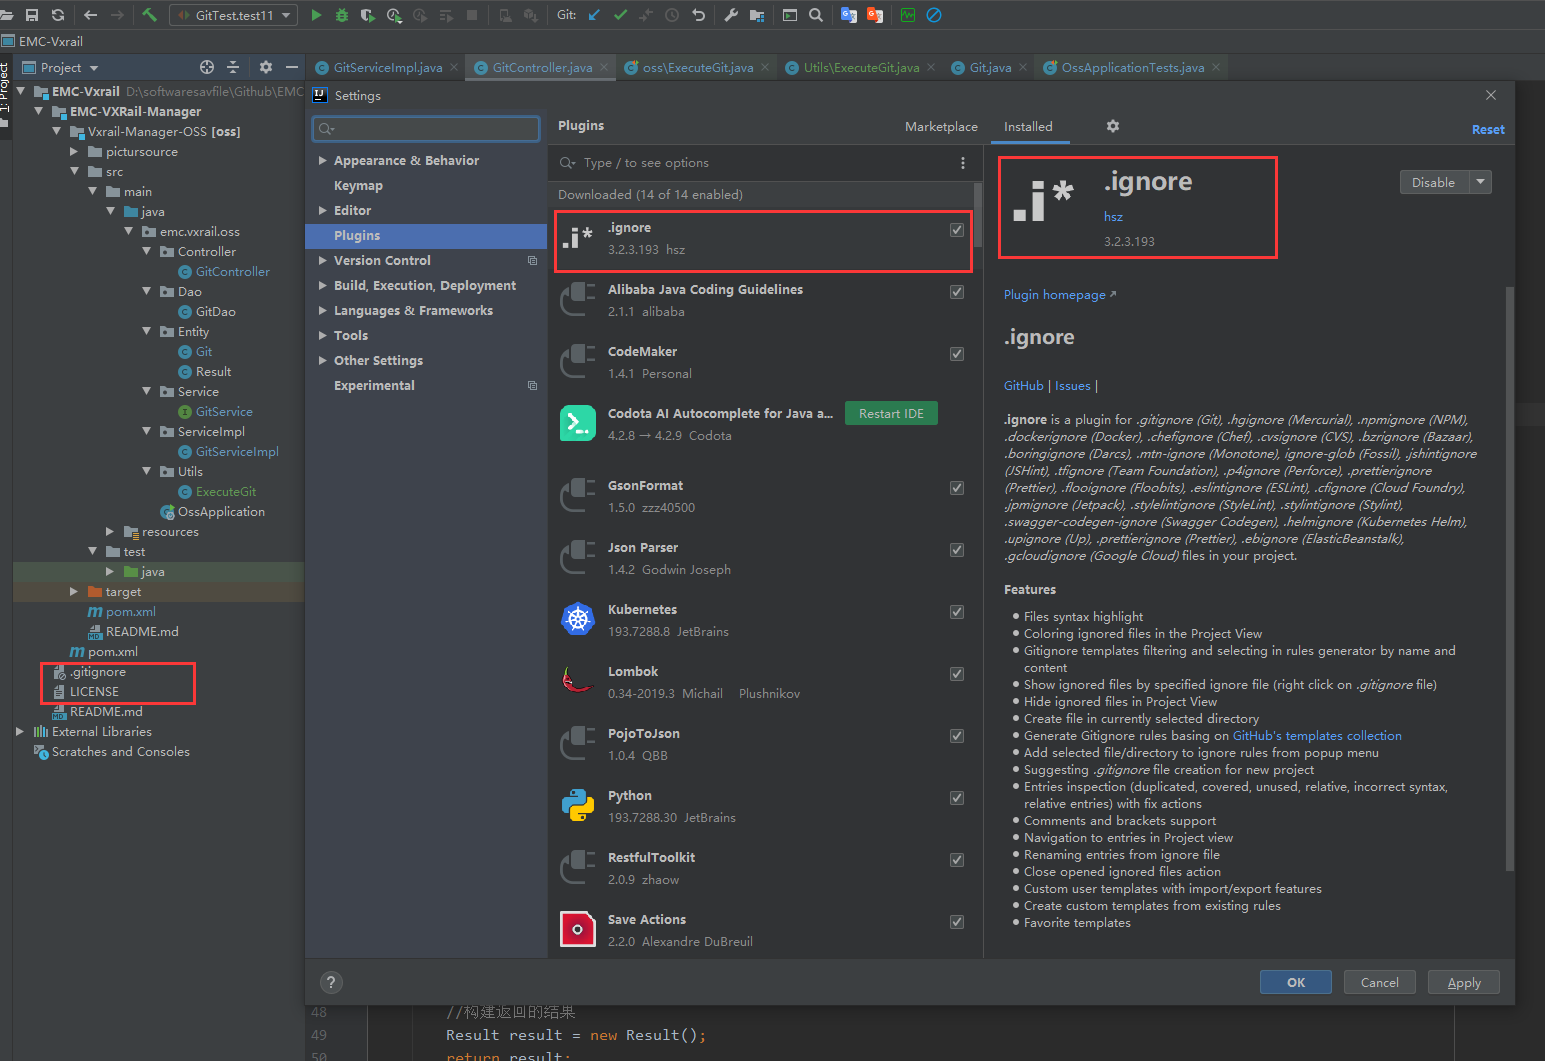Open Project Structure toolbar icon
Image resolution: width=1545 pixels, height=1061 pixels.
757,15
